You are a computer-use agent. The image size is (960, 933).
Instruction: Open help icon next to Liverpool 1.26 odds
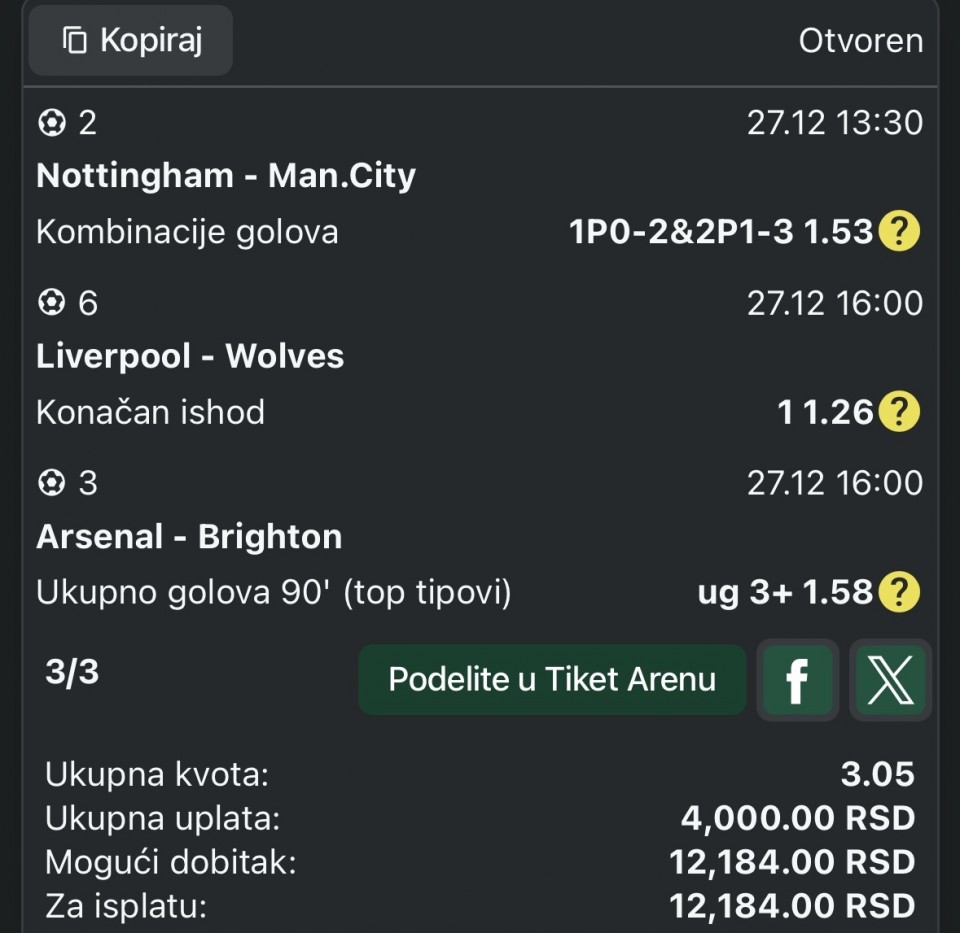898,411
